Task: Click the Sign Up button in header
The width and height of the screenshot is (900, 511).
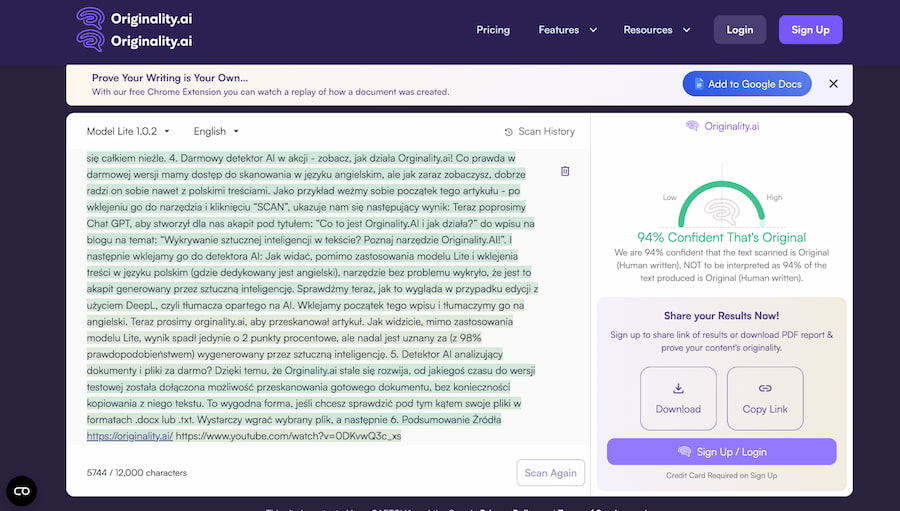Action: click(x=810, y=30)
